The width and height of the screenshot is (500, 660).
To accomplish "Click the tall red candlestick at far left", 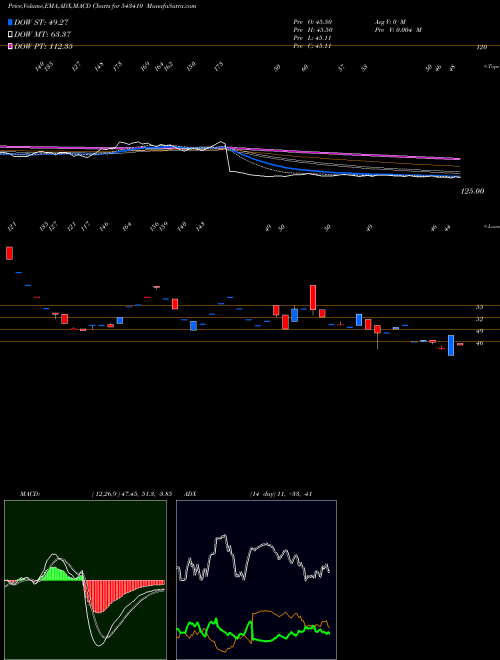I will 9,253.
